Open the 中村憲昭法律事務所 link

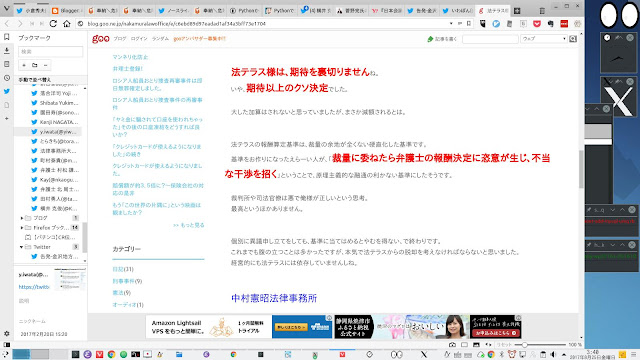[274, 298]
